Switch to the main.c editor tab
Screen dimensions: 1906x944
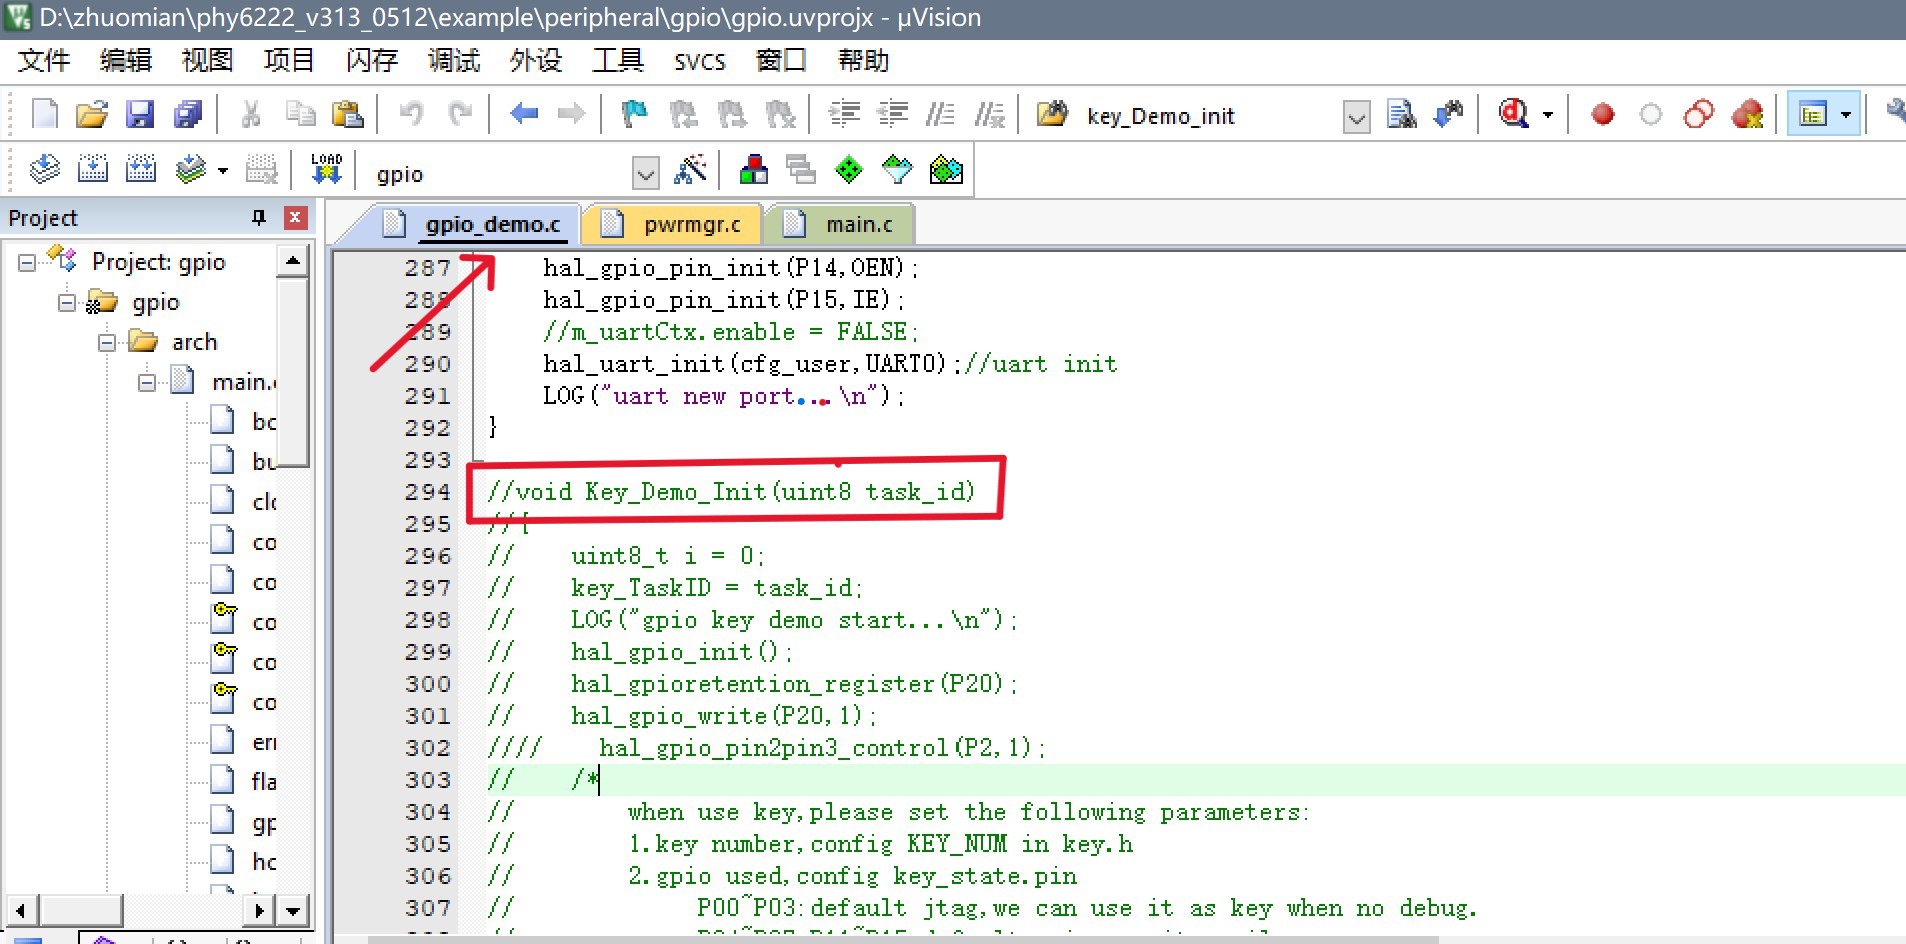(x=841, y=224)
